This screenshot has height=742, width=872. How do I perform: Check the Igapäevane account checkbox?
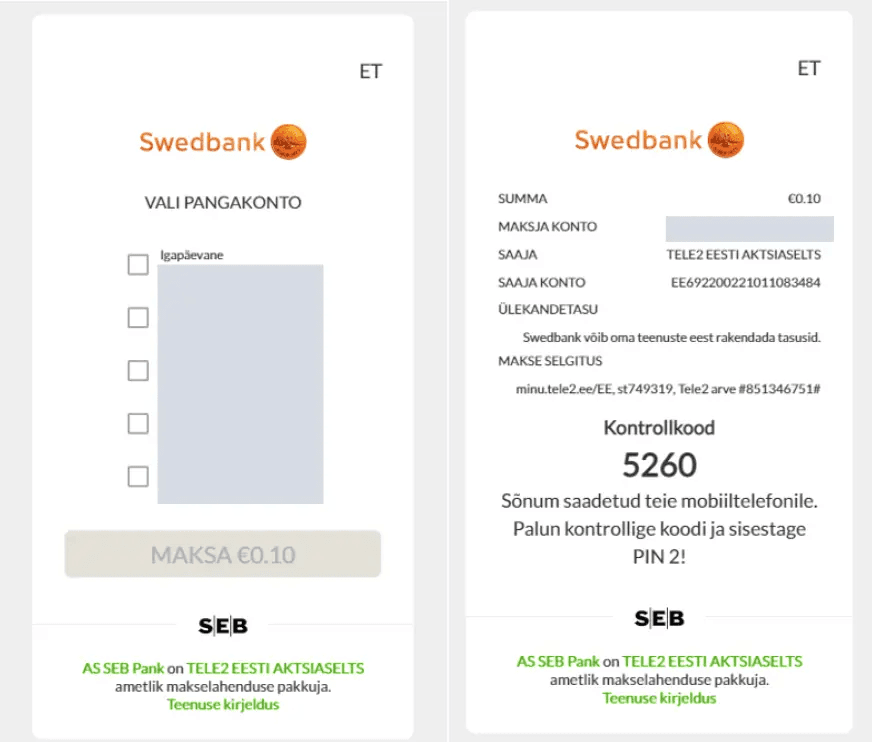pos(138,265)
